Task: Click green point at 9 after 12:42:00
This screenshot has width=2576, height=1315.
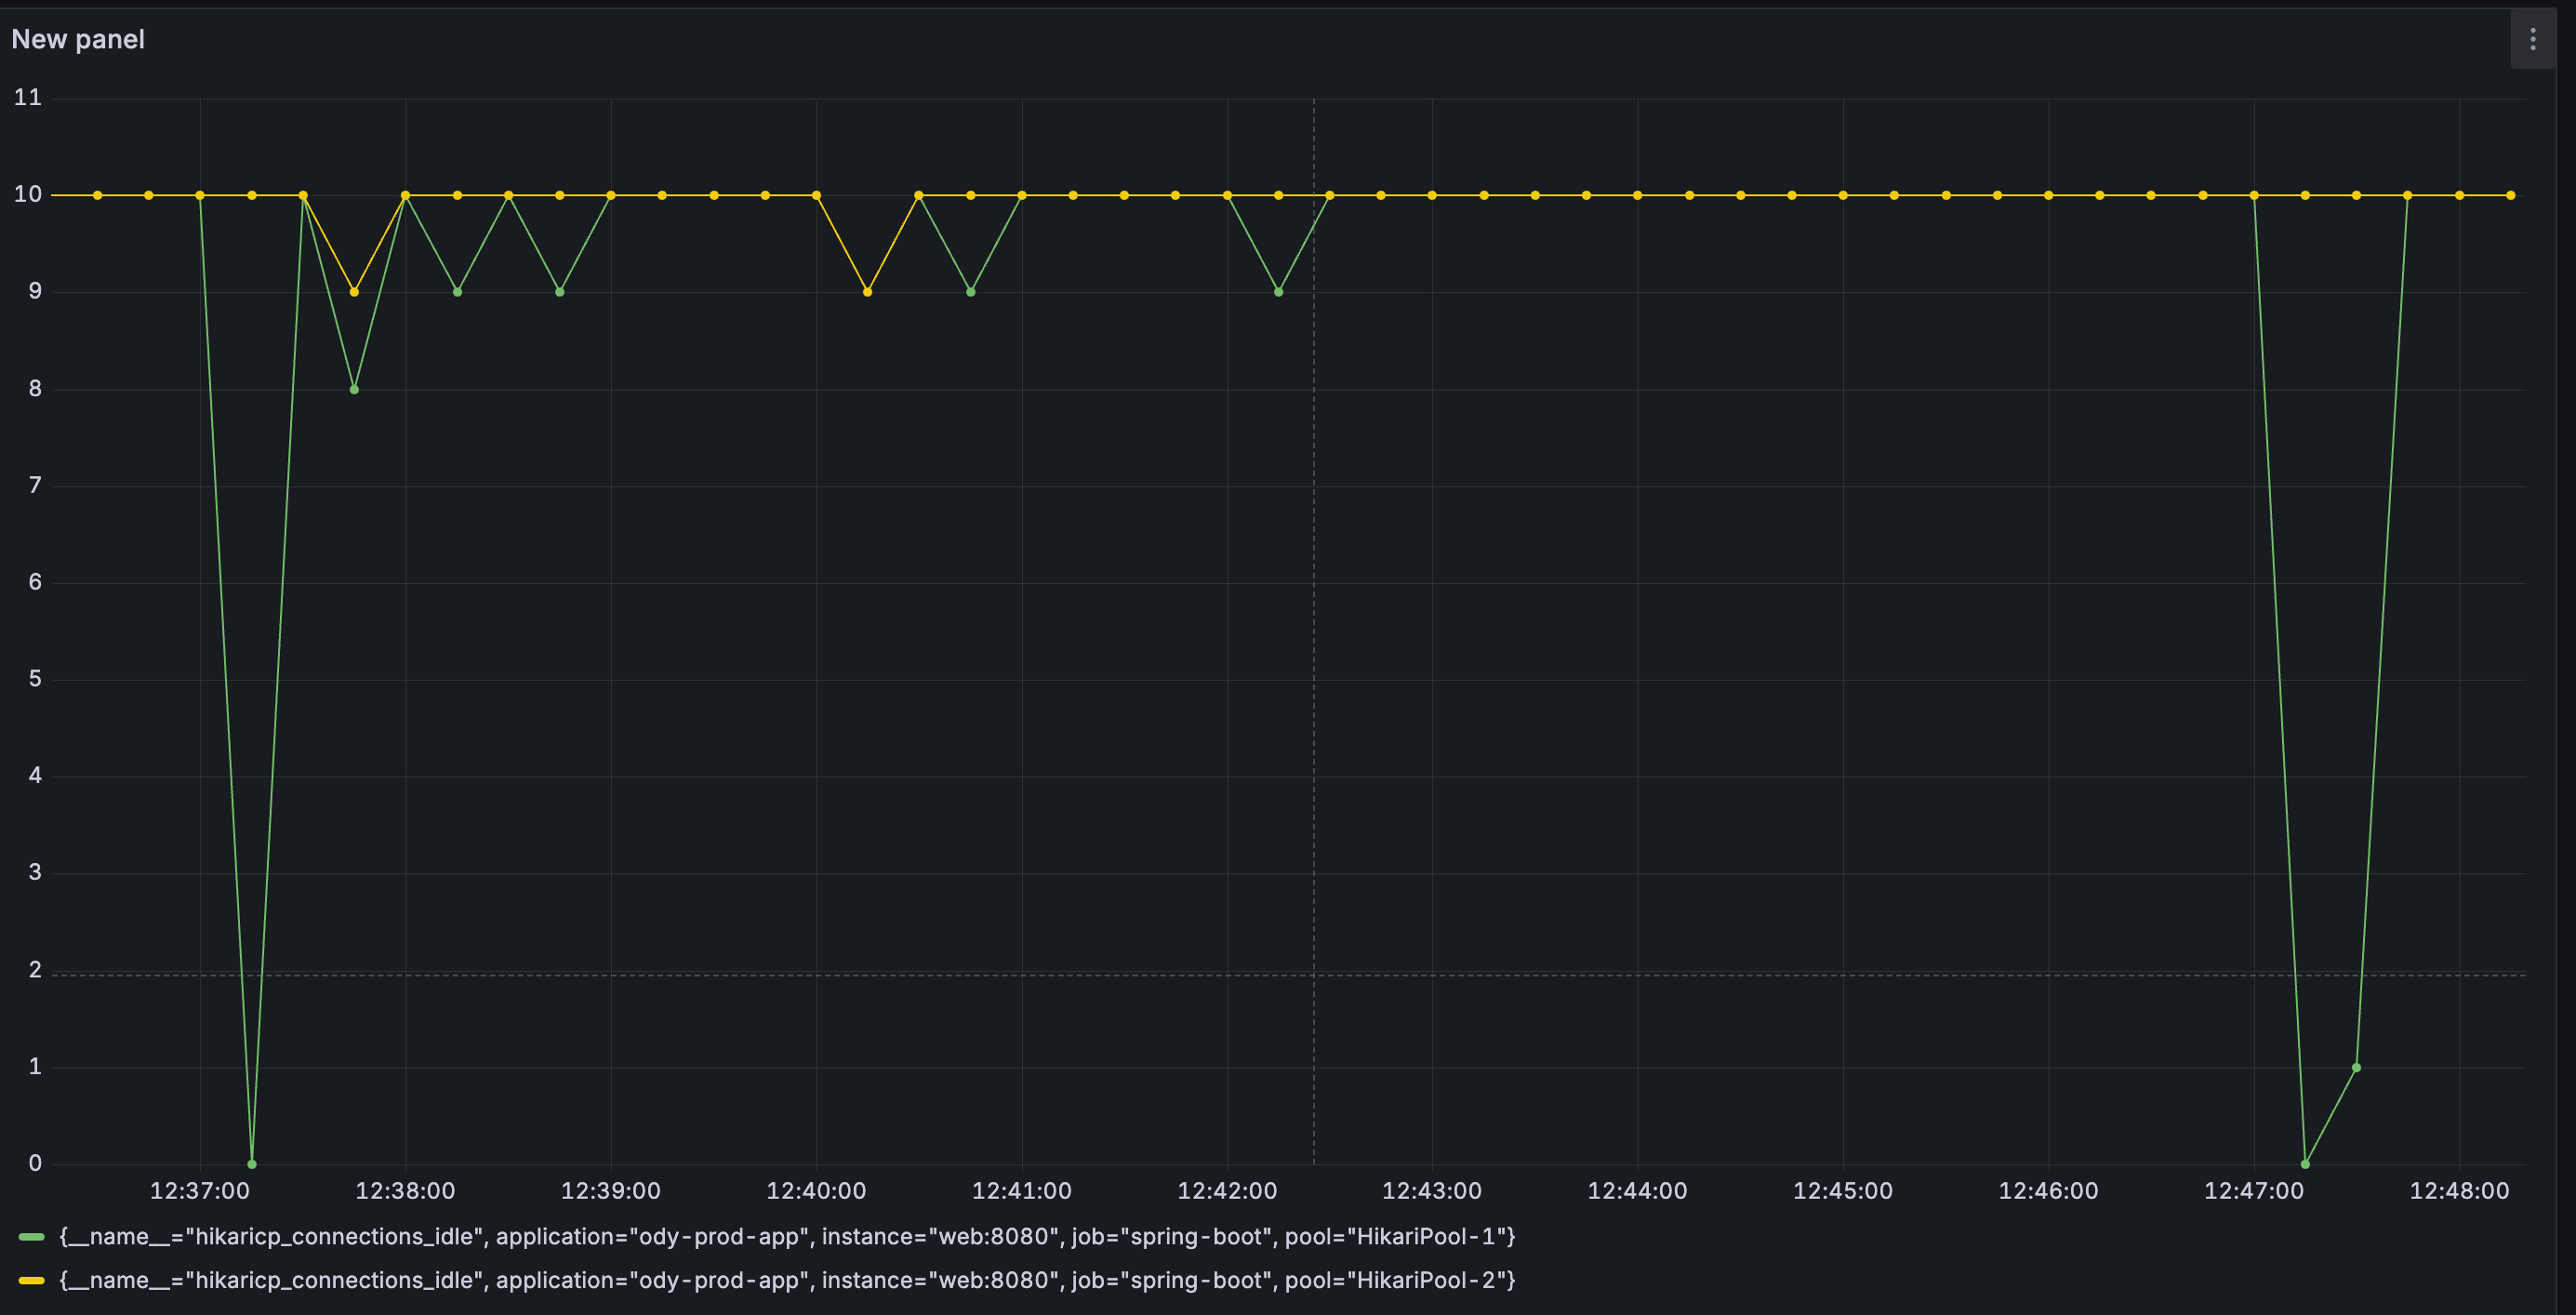Action: 1278,292
